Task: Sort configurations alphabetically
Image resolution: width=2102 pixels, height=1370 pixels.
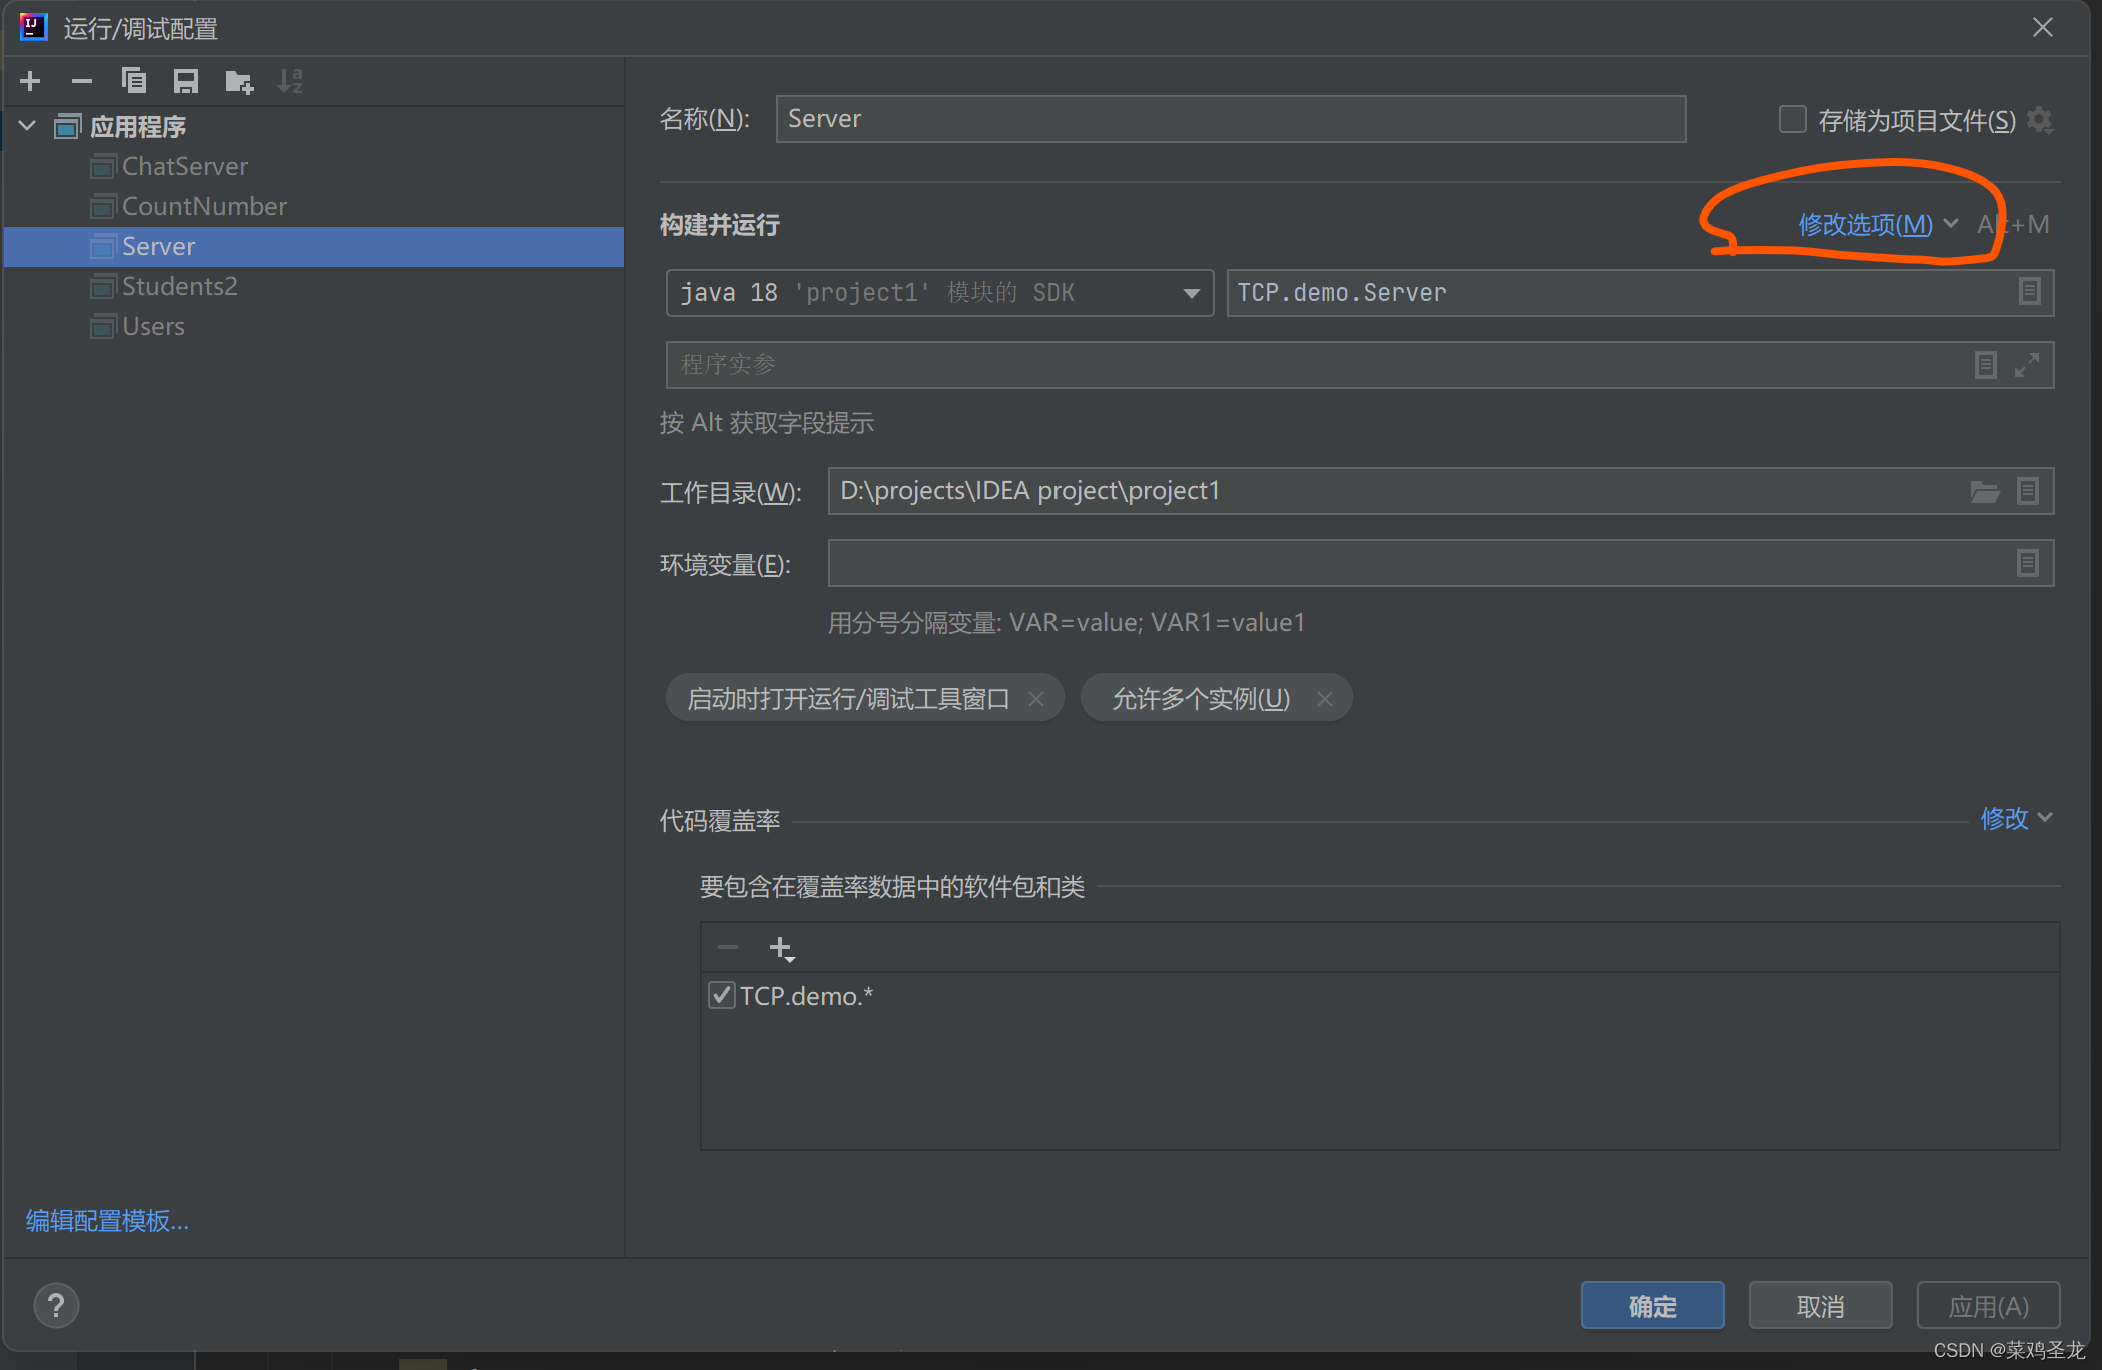Action: click(290, 81)
